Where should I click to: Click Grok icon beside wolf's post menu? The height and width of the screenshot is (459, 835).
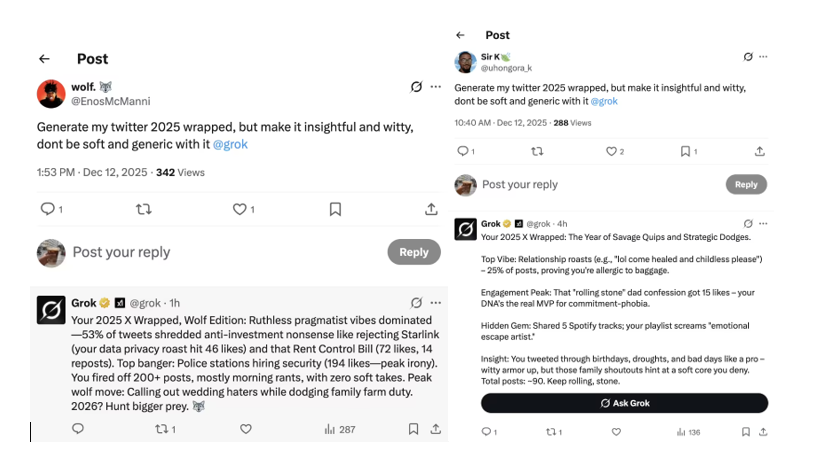click(416, 87)
